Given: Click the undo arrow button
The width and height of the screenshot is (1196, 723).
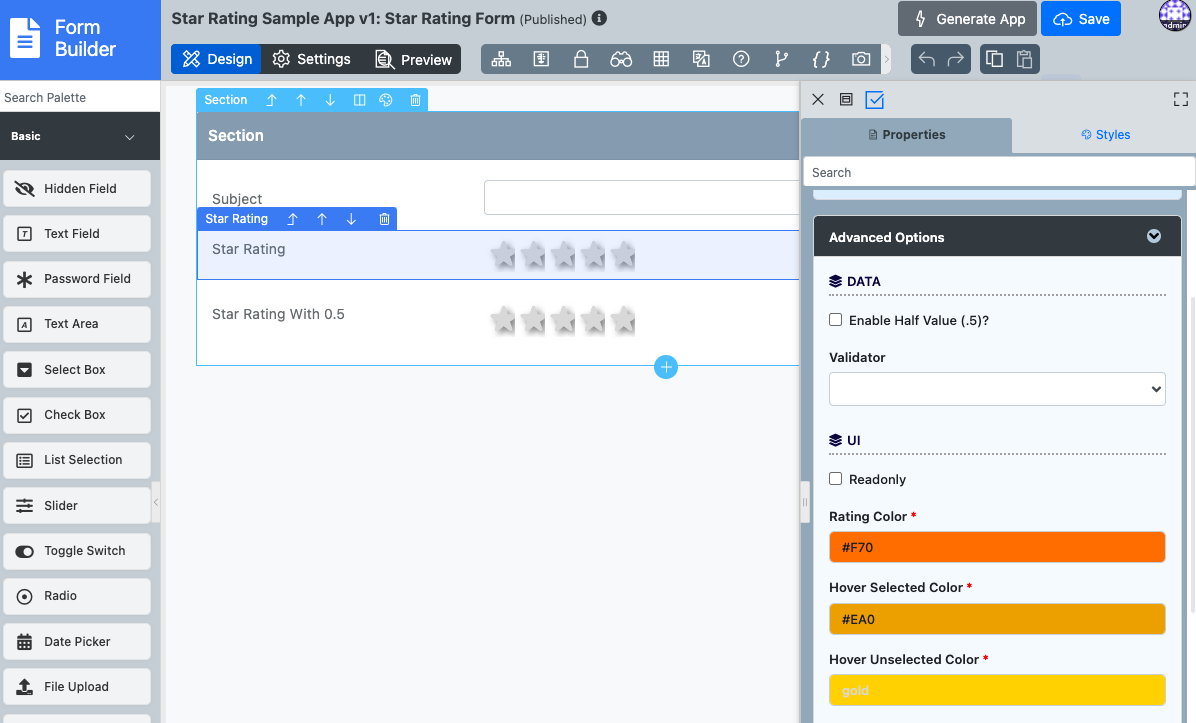Looking at the screenshot, I should click(927, 59).
